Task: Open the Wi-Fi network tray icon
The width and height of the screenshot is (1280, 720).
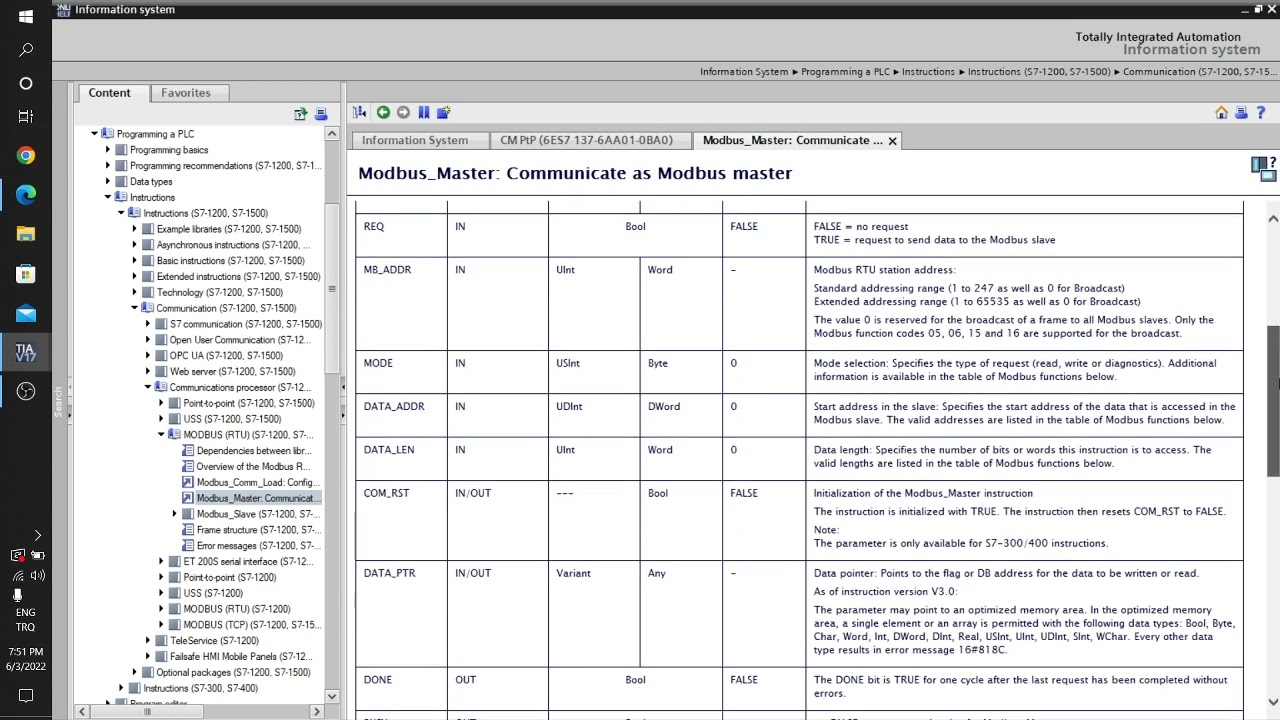Action: [18, 575]
